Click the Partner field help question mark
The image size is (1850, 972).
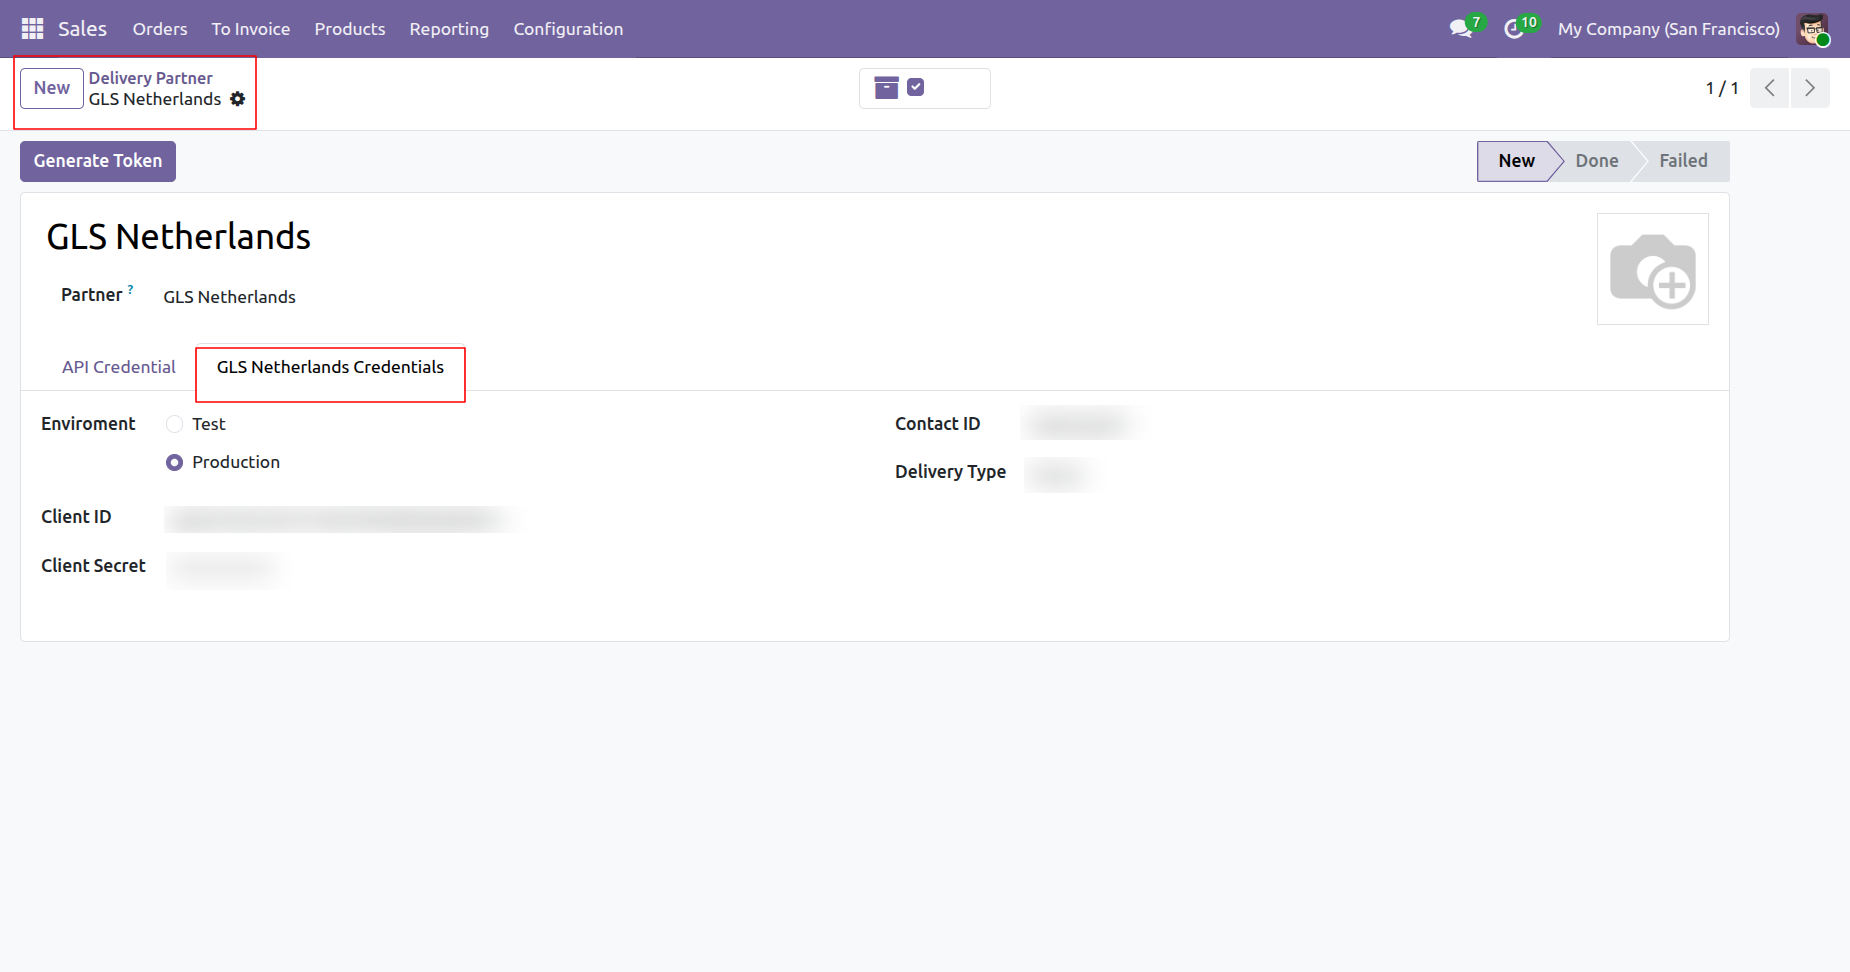tap(130, 289)
